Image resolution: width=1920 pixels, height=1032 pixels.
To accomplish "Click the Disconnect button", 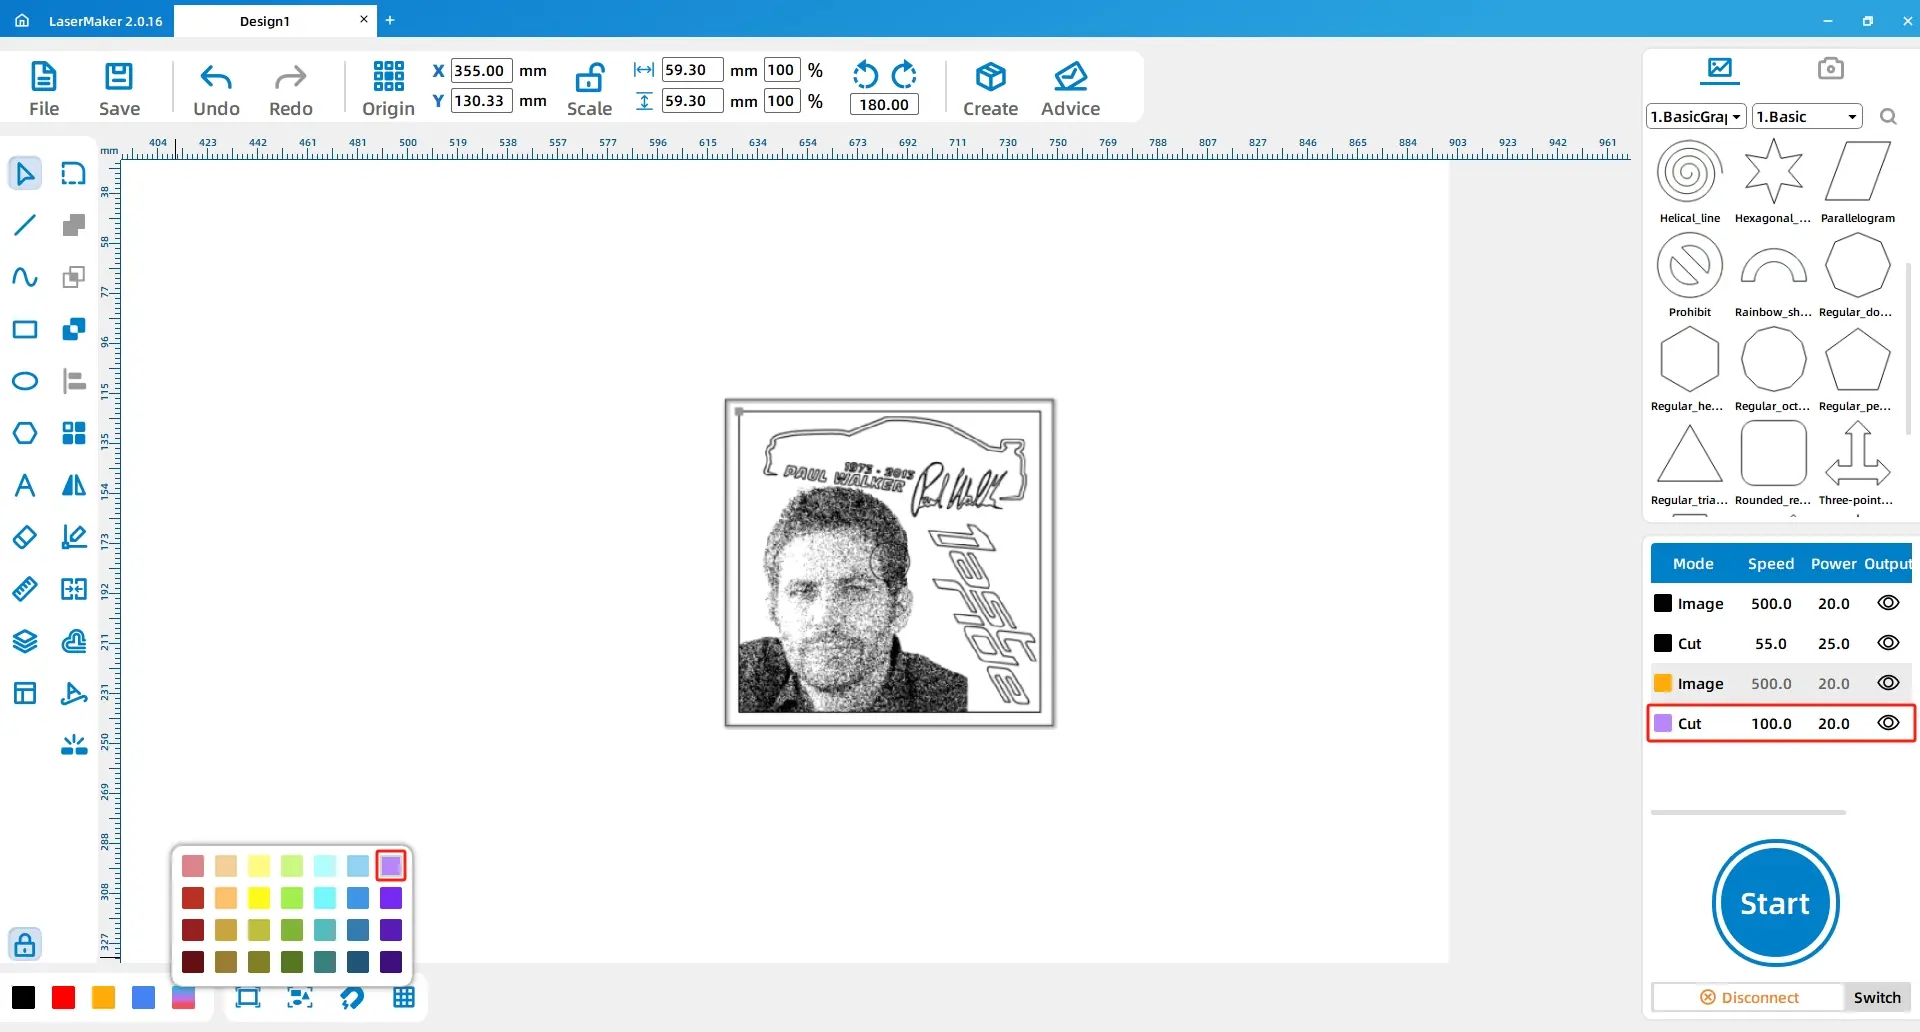I will pos(1749,997).
